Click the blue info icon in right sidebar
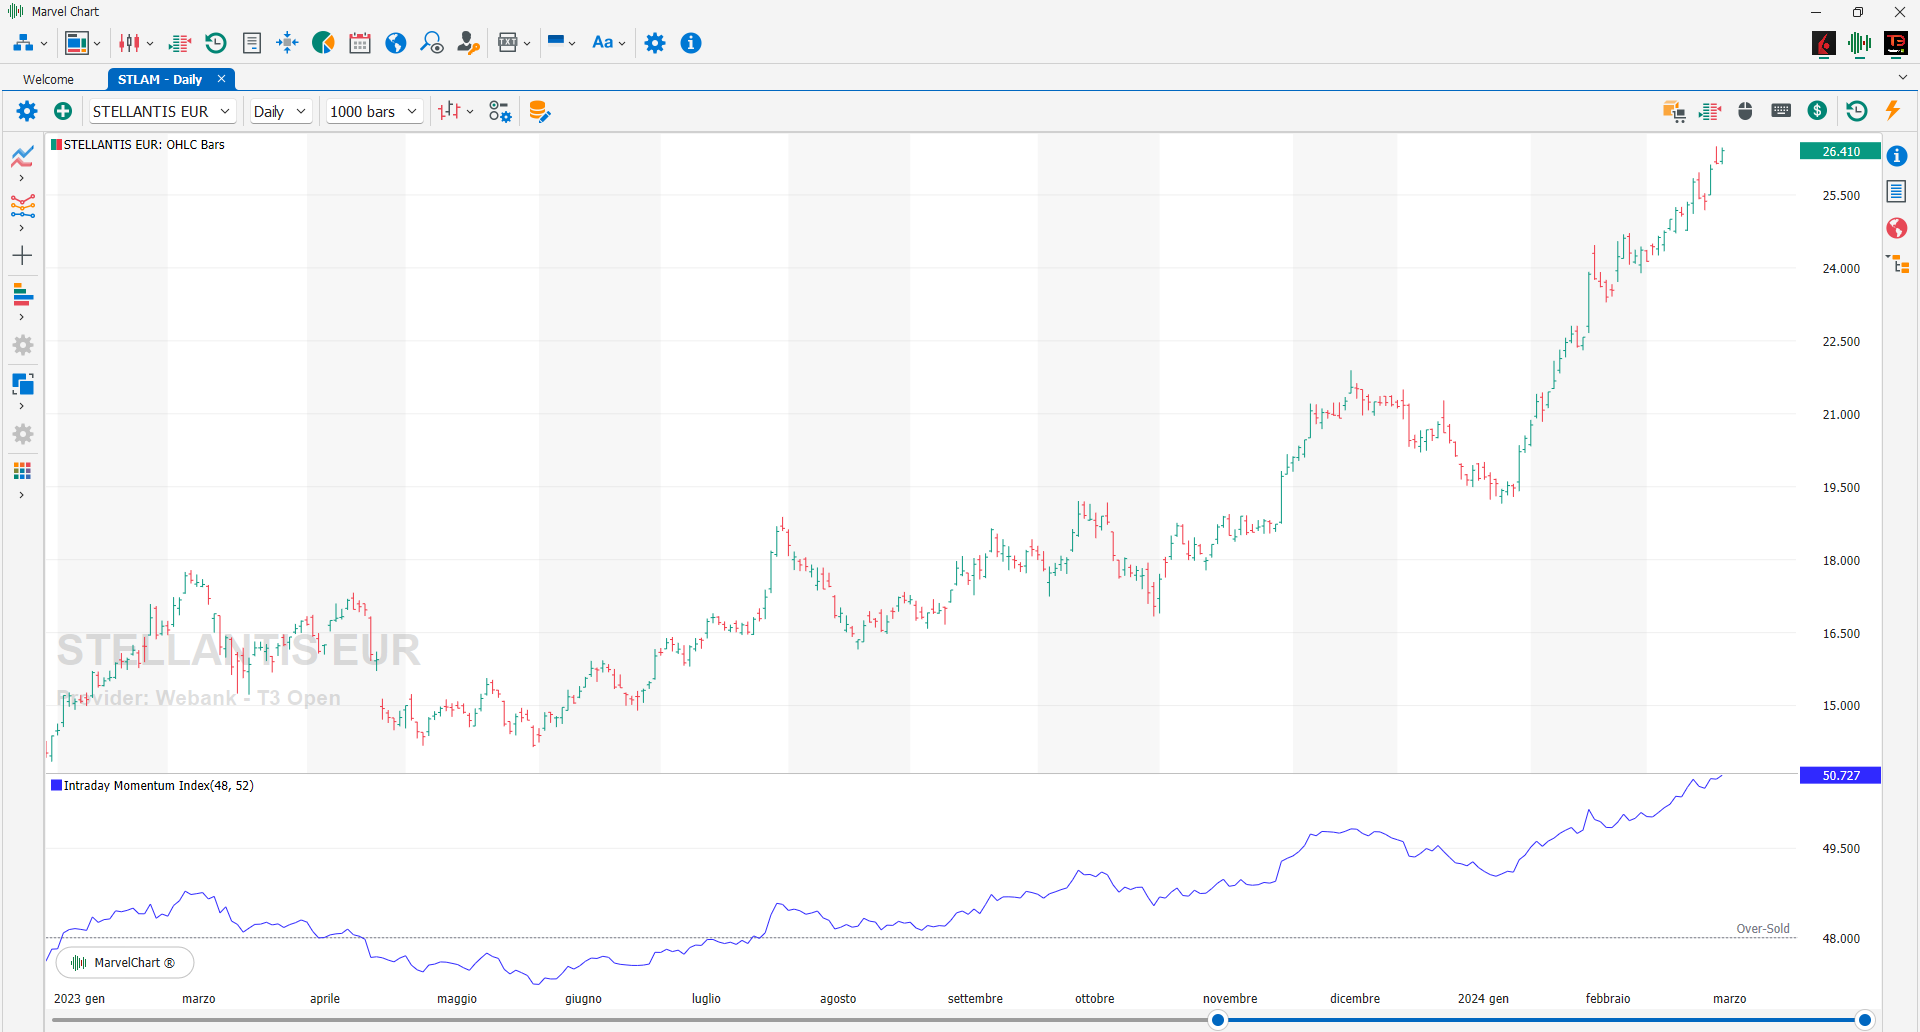This screenshot has height=1032, width=1920. tap(1897, 156)
